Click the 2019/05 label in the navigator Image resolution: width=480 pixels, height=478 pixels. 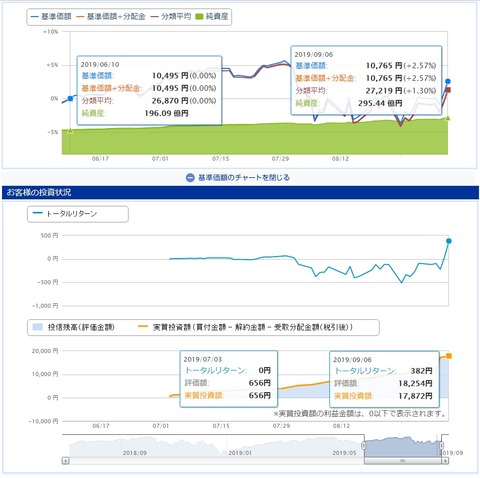(345, 453)
